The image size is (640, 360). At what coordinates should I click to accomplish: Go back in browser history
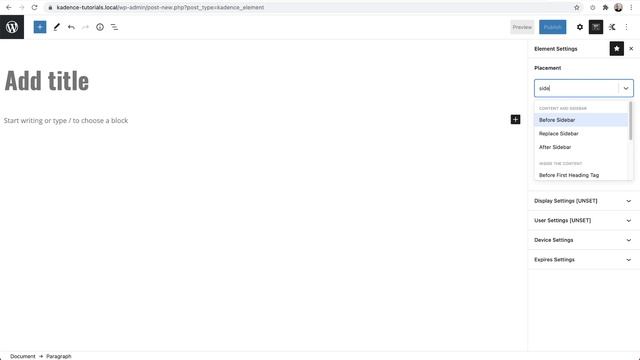click(x=9, y=7)
